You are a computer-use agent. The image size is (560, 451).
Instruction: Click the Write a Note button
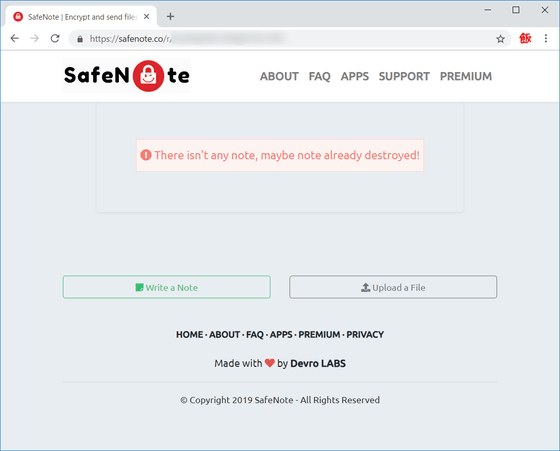167,287
